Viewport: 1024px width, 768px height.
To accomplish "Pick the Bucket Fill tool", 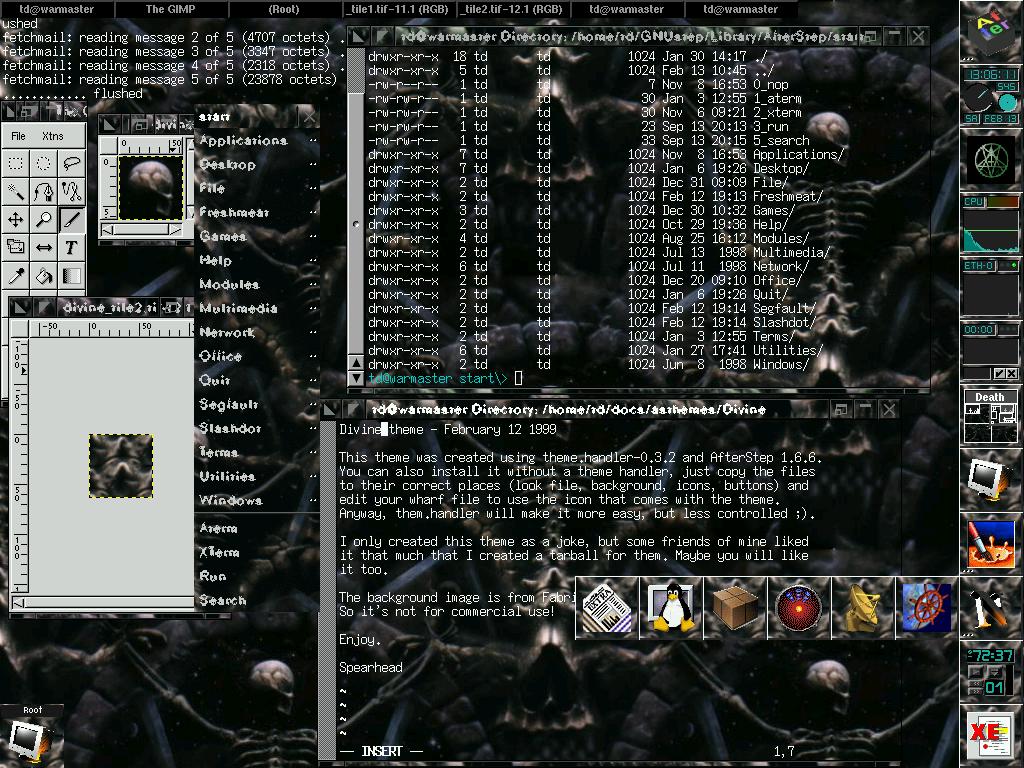I will (44, 275).
